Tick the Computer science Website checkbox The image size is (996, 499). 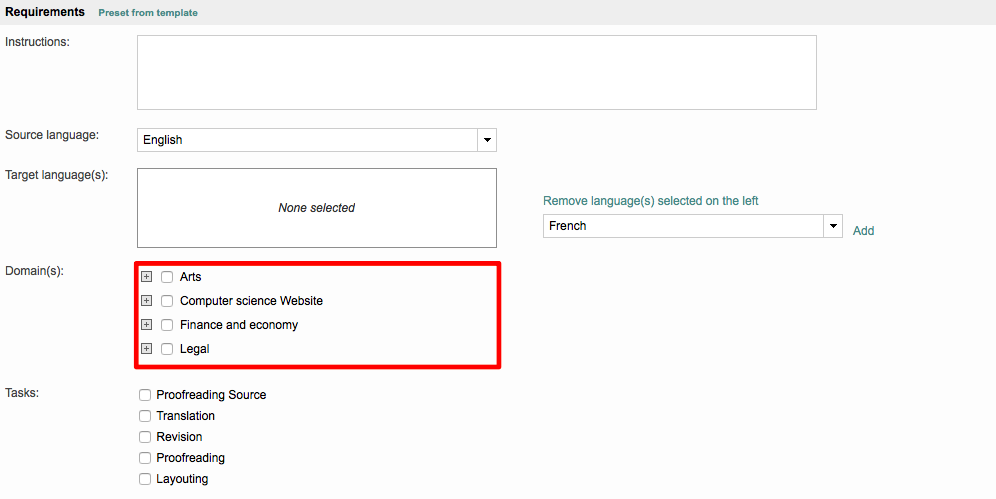pyautogui.click(x=167, y=301)
